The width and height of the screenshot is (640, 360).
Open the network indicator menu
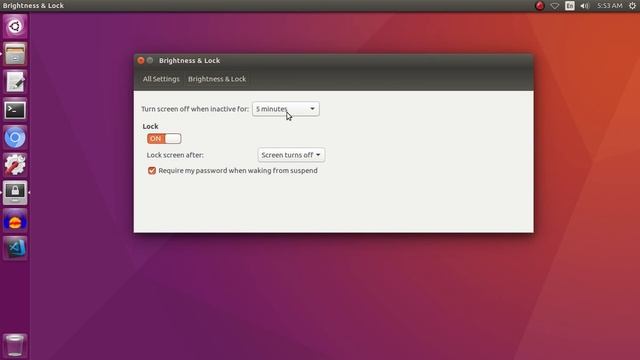(555, 6)
